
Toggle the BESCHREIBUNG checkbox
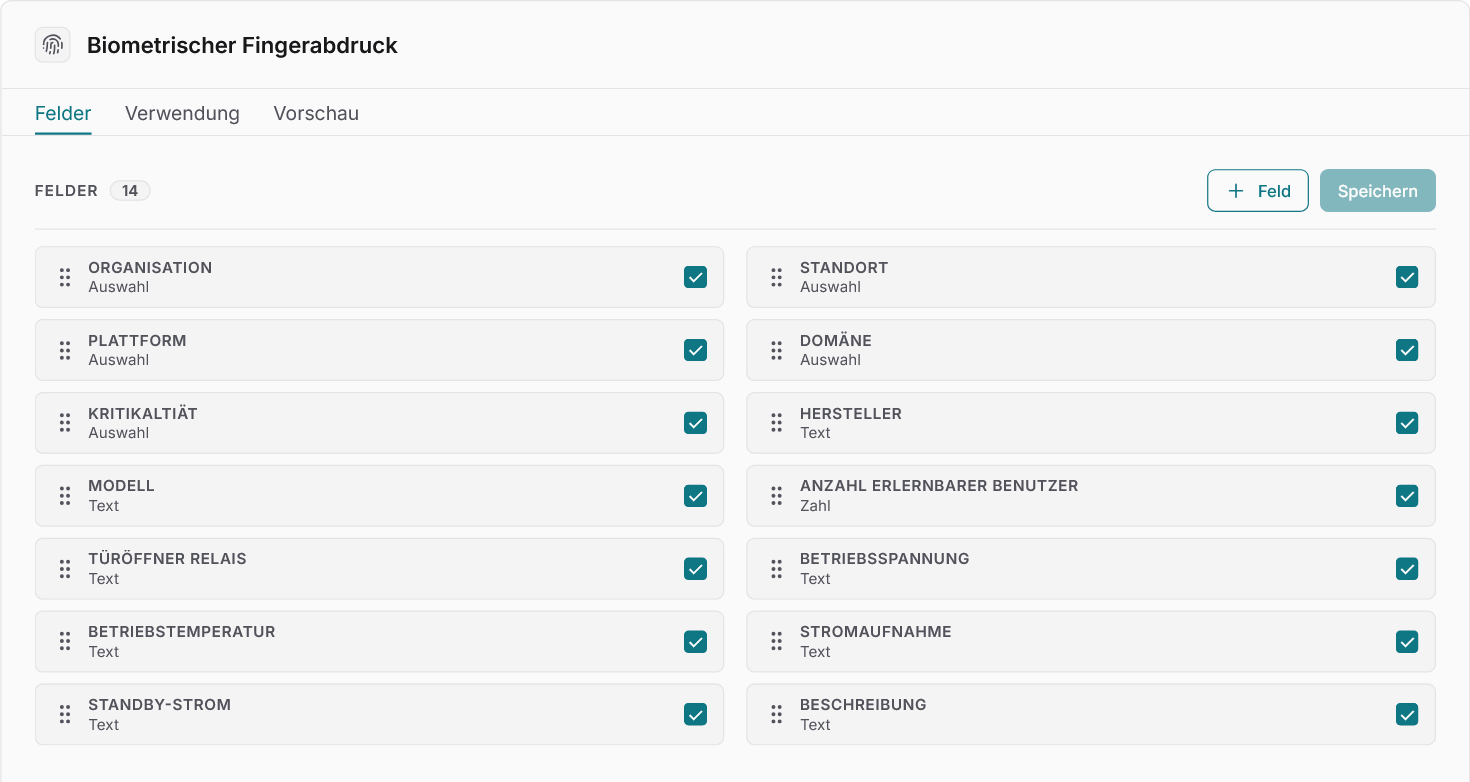[1407, 715]
